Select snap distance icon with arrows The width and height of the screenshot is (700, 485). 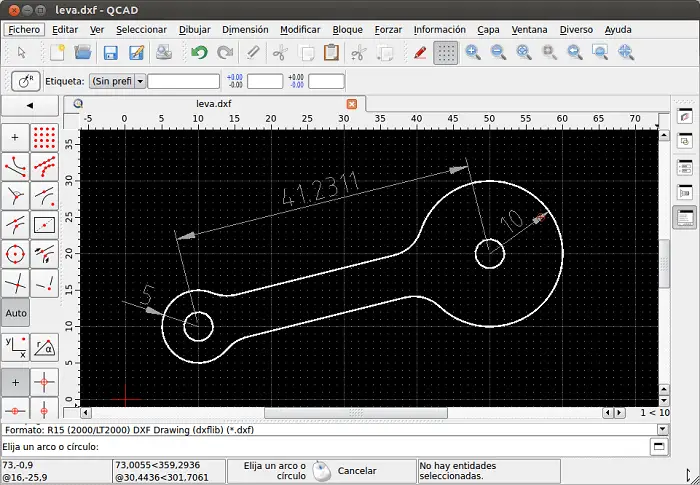pos(44,254)
